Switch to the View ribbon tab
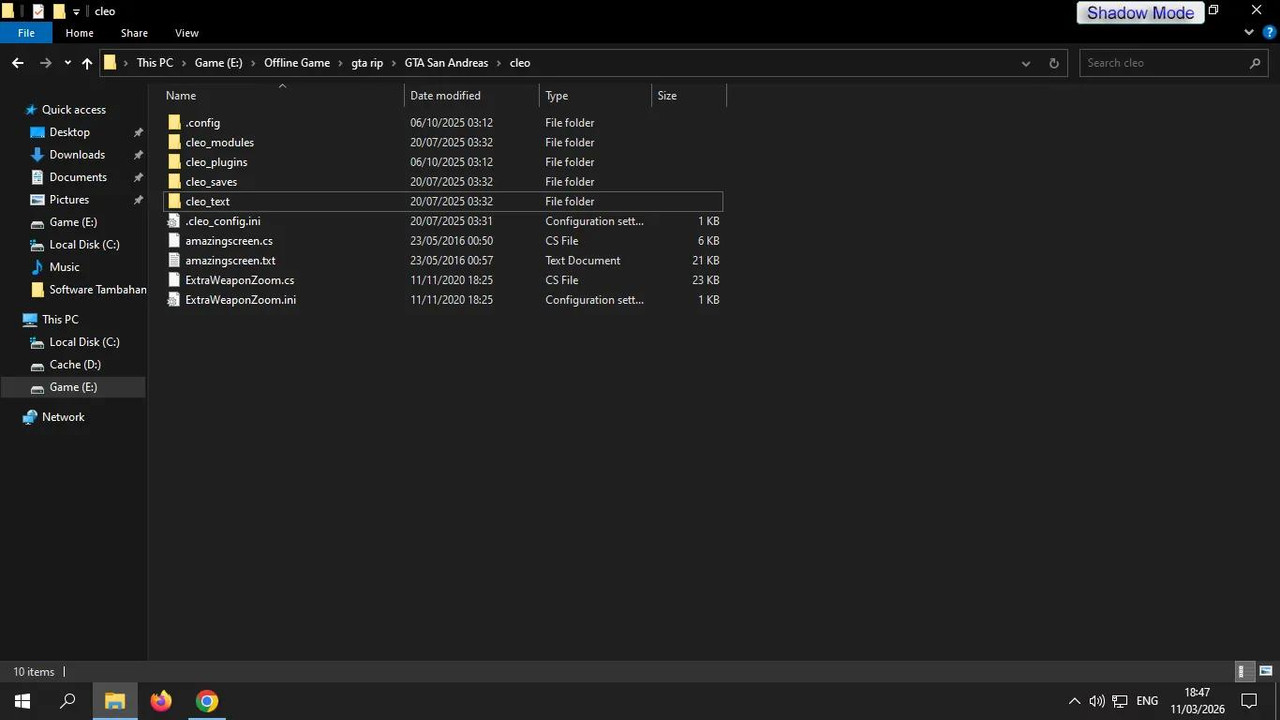1280x720 pixels. [187, 33]
